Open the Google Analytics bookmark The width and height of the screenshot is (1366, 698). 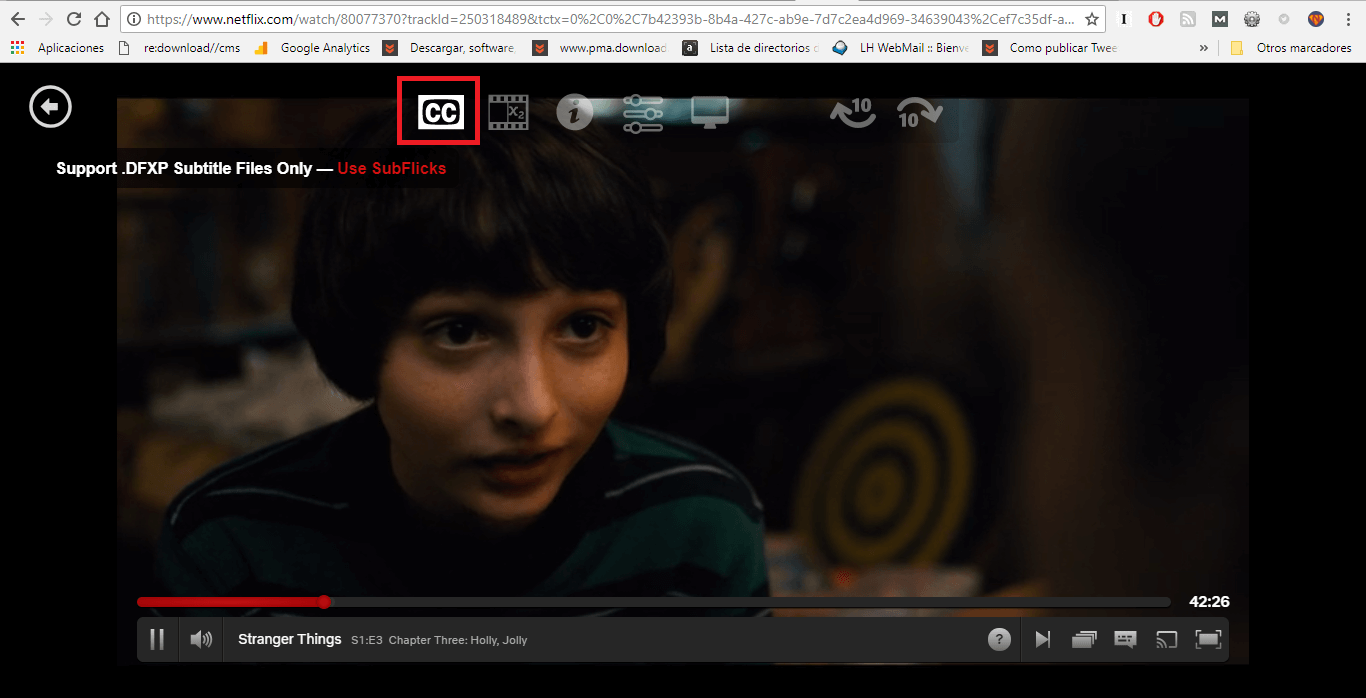pyautogui.click(x=313, y=48)
